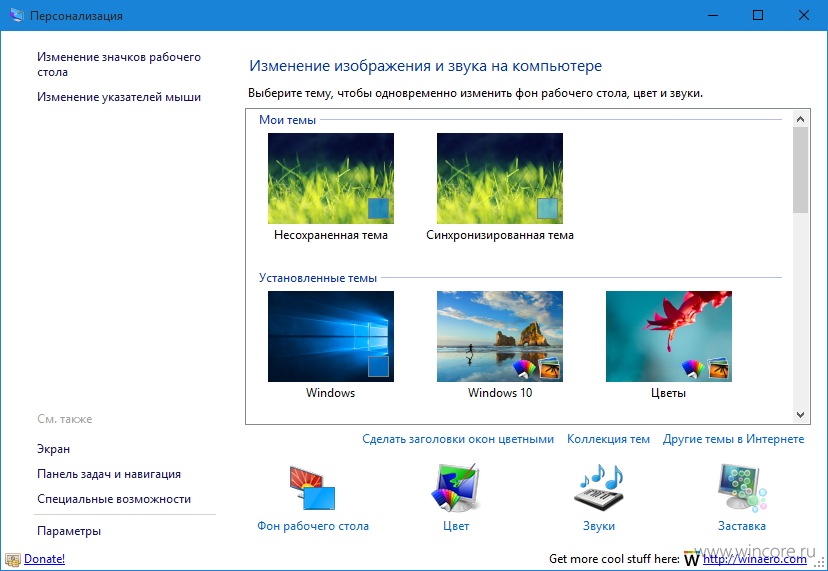Open Изменение значков рабочего стола link

[x=119, y=64]
